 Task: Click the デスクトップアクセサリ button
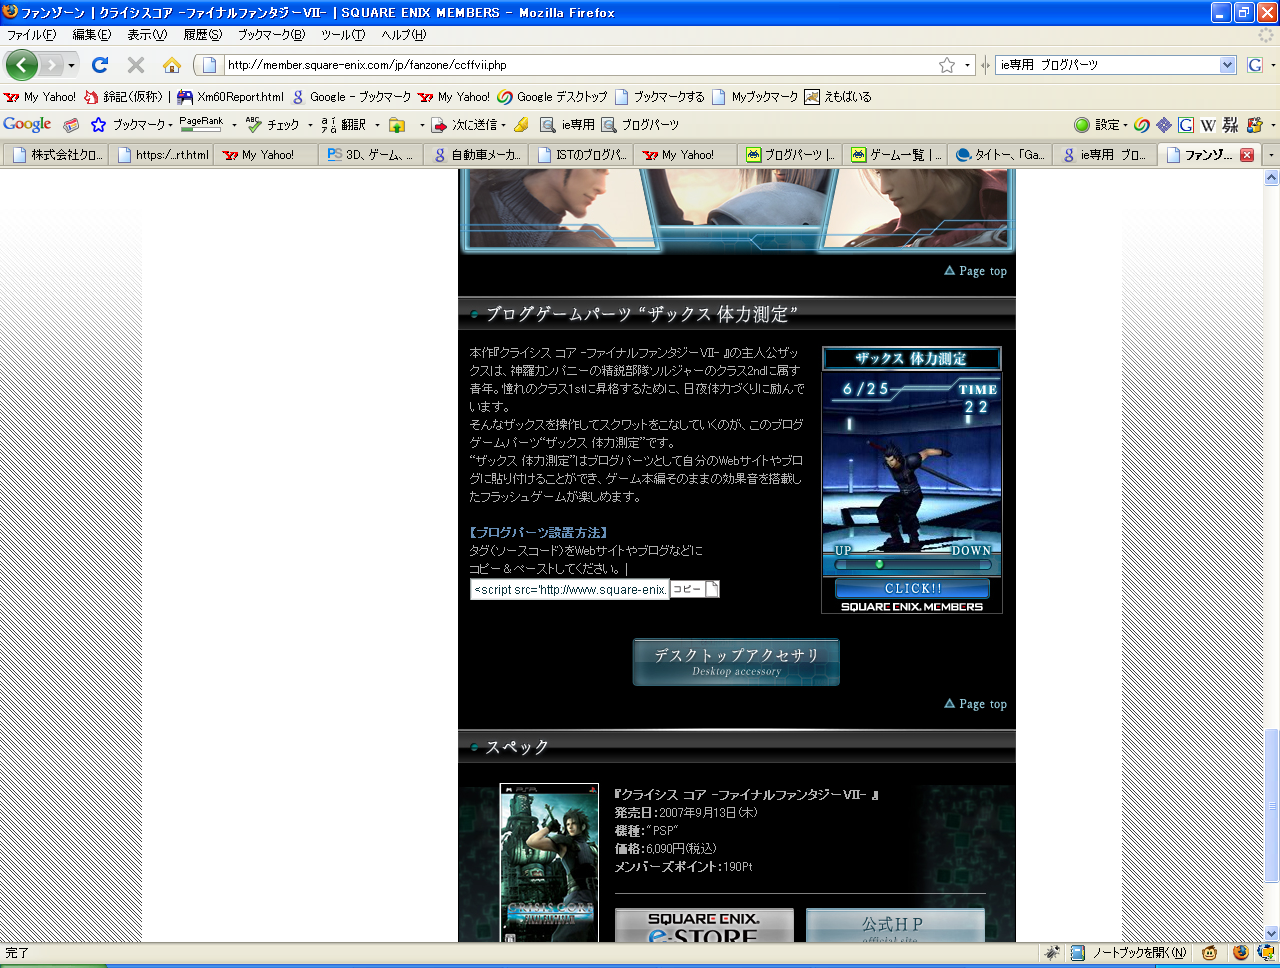pos(736,662)
